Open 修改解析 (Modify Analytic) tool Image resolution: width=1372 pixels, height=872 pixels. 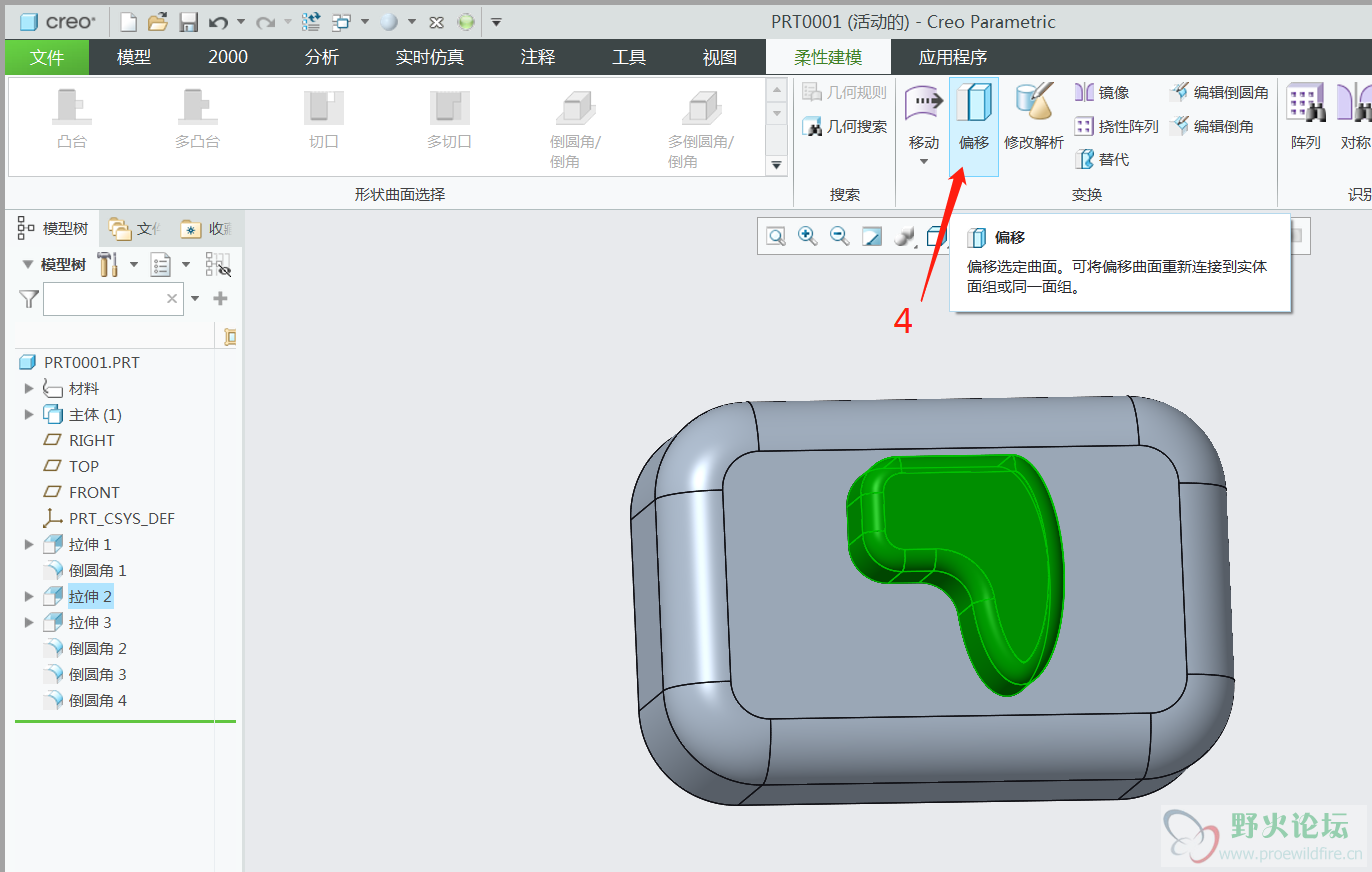pos(1034,118)
